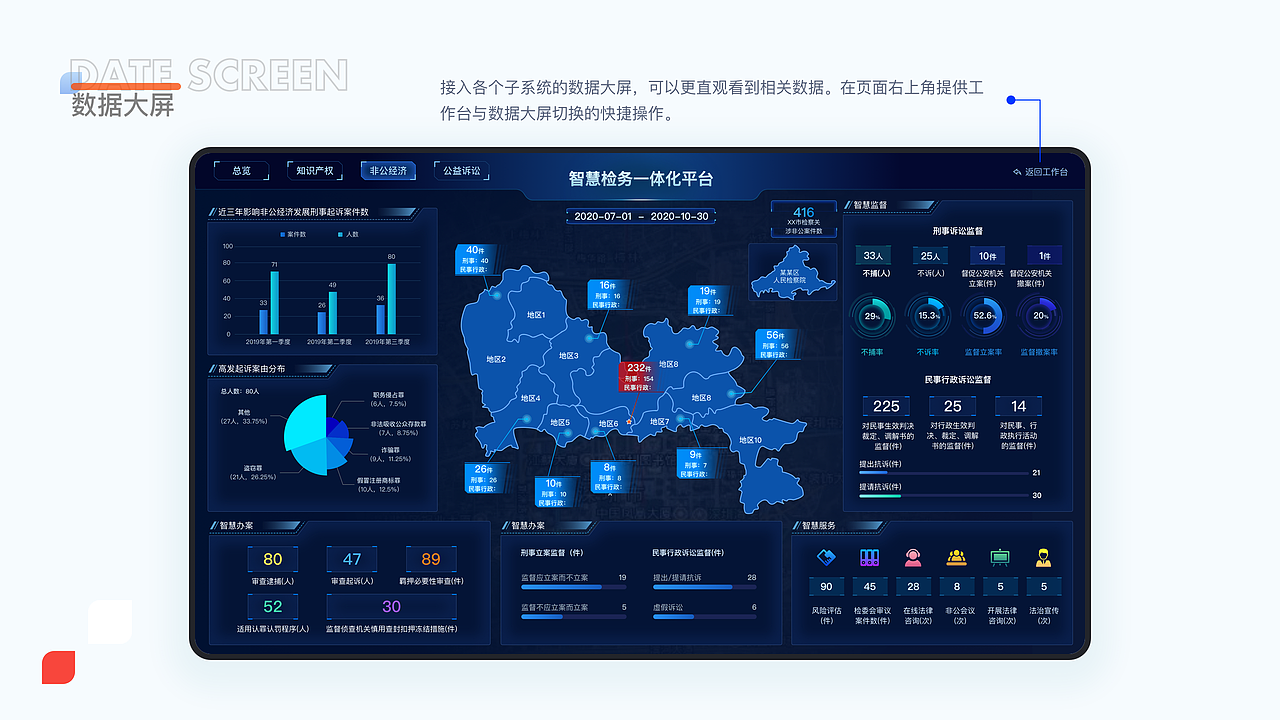Toggle the 监督立案率 gauge ring

tap(984, 318)
